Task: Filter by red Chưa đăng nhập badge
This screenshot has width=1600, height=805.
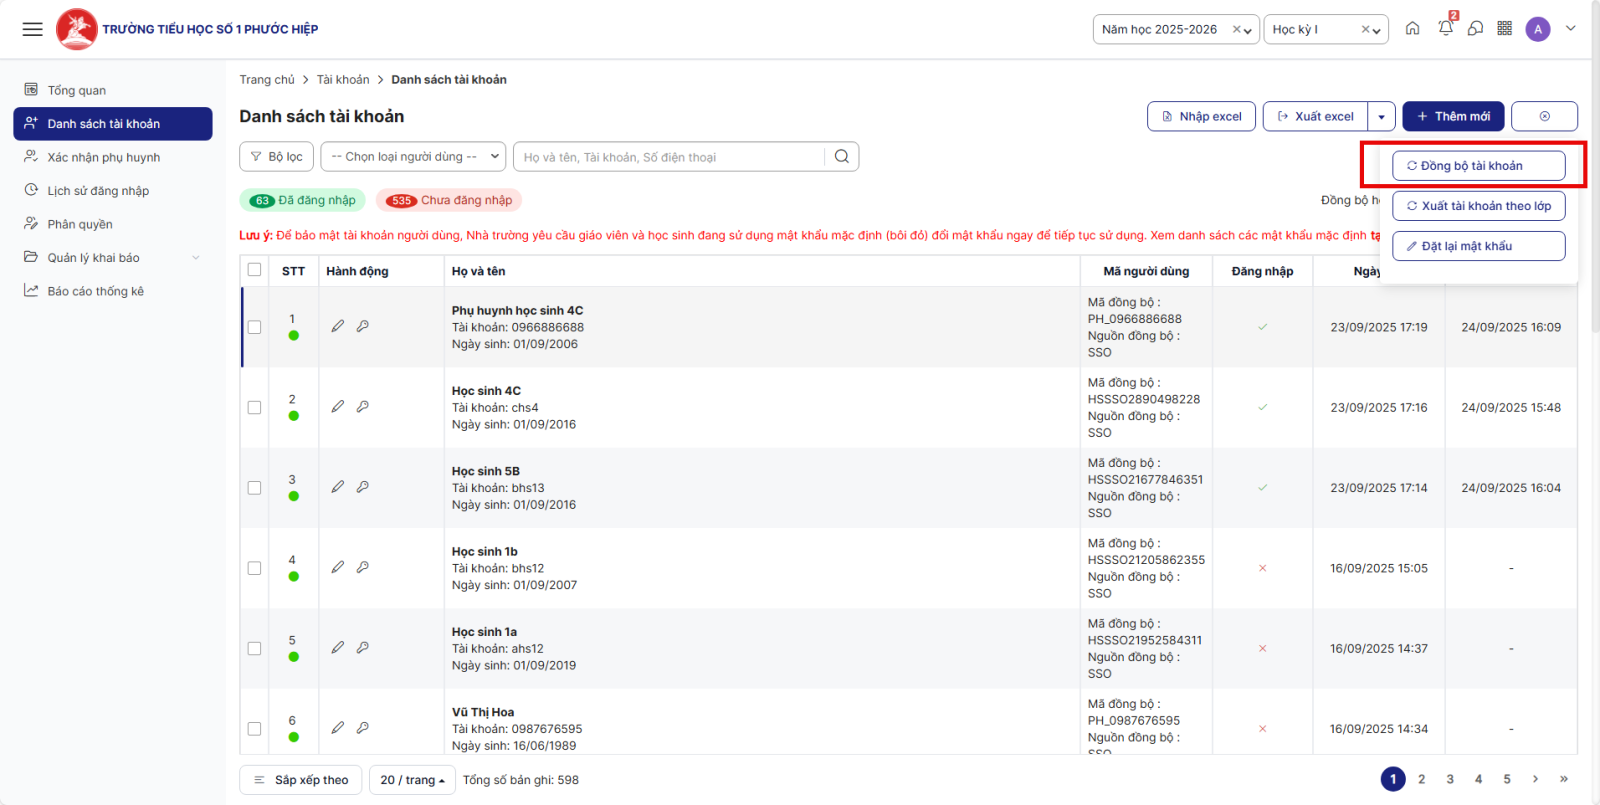Action: pyautogui.click(x=449, y=200)
